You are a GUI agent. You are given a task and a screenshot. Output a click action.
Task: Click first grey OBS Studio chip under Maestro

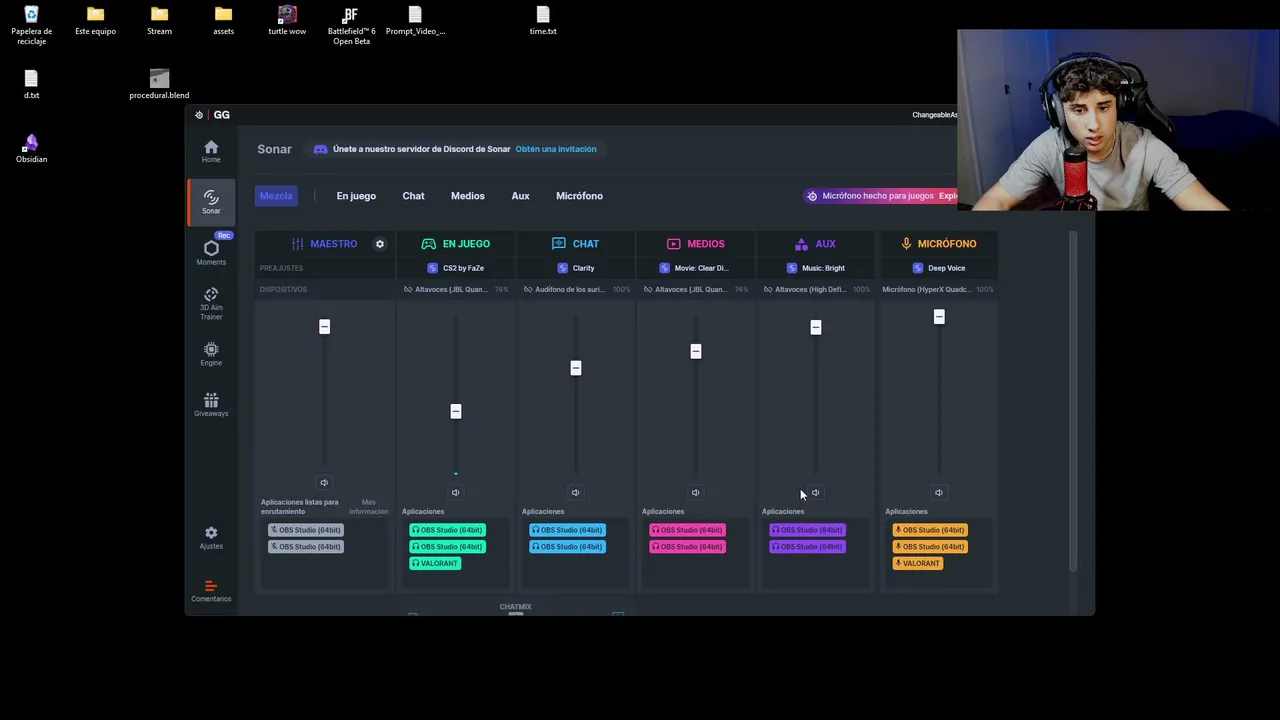tap(305, 530)
